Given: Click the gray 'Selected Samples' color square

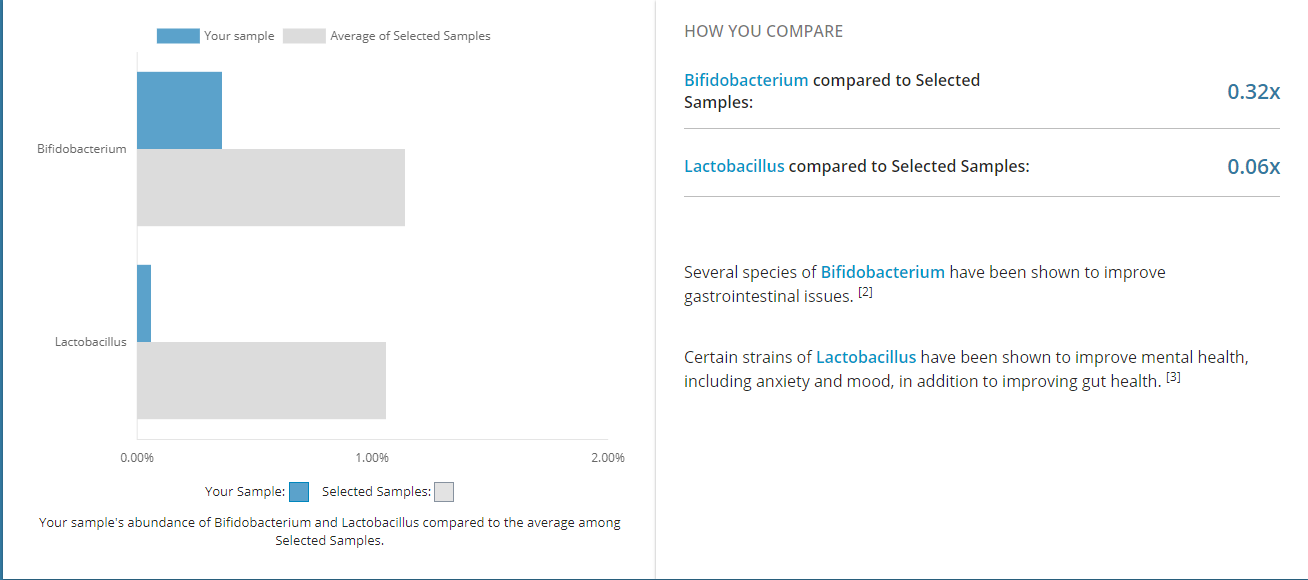Looking at the screenshot, I should (x=444, y=492).
